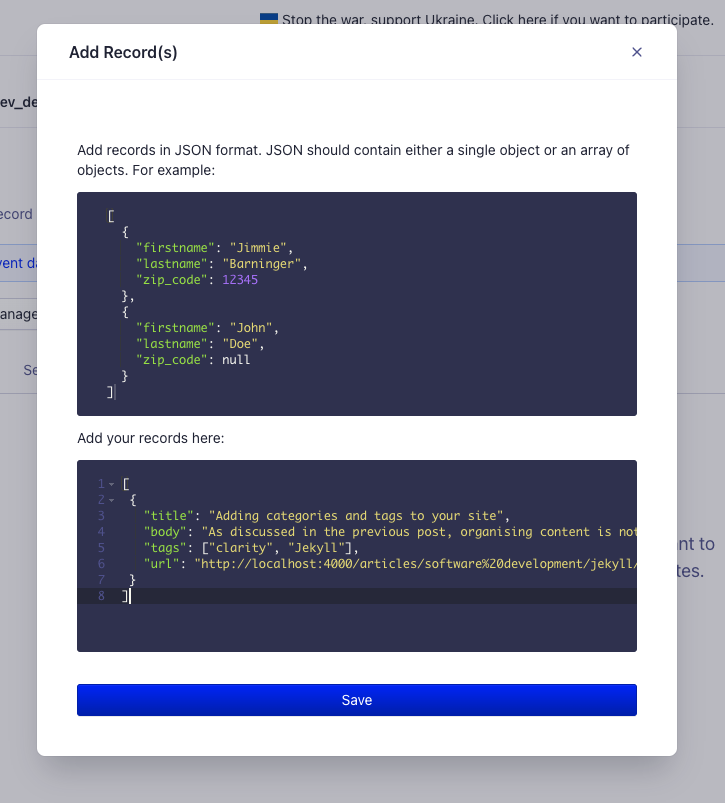This screenshot has height=803, width=725.
Task: Click the "title" key in the records editor
Action: [x=168, y=516]
